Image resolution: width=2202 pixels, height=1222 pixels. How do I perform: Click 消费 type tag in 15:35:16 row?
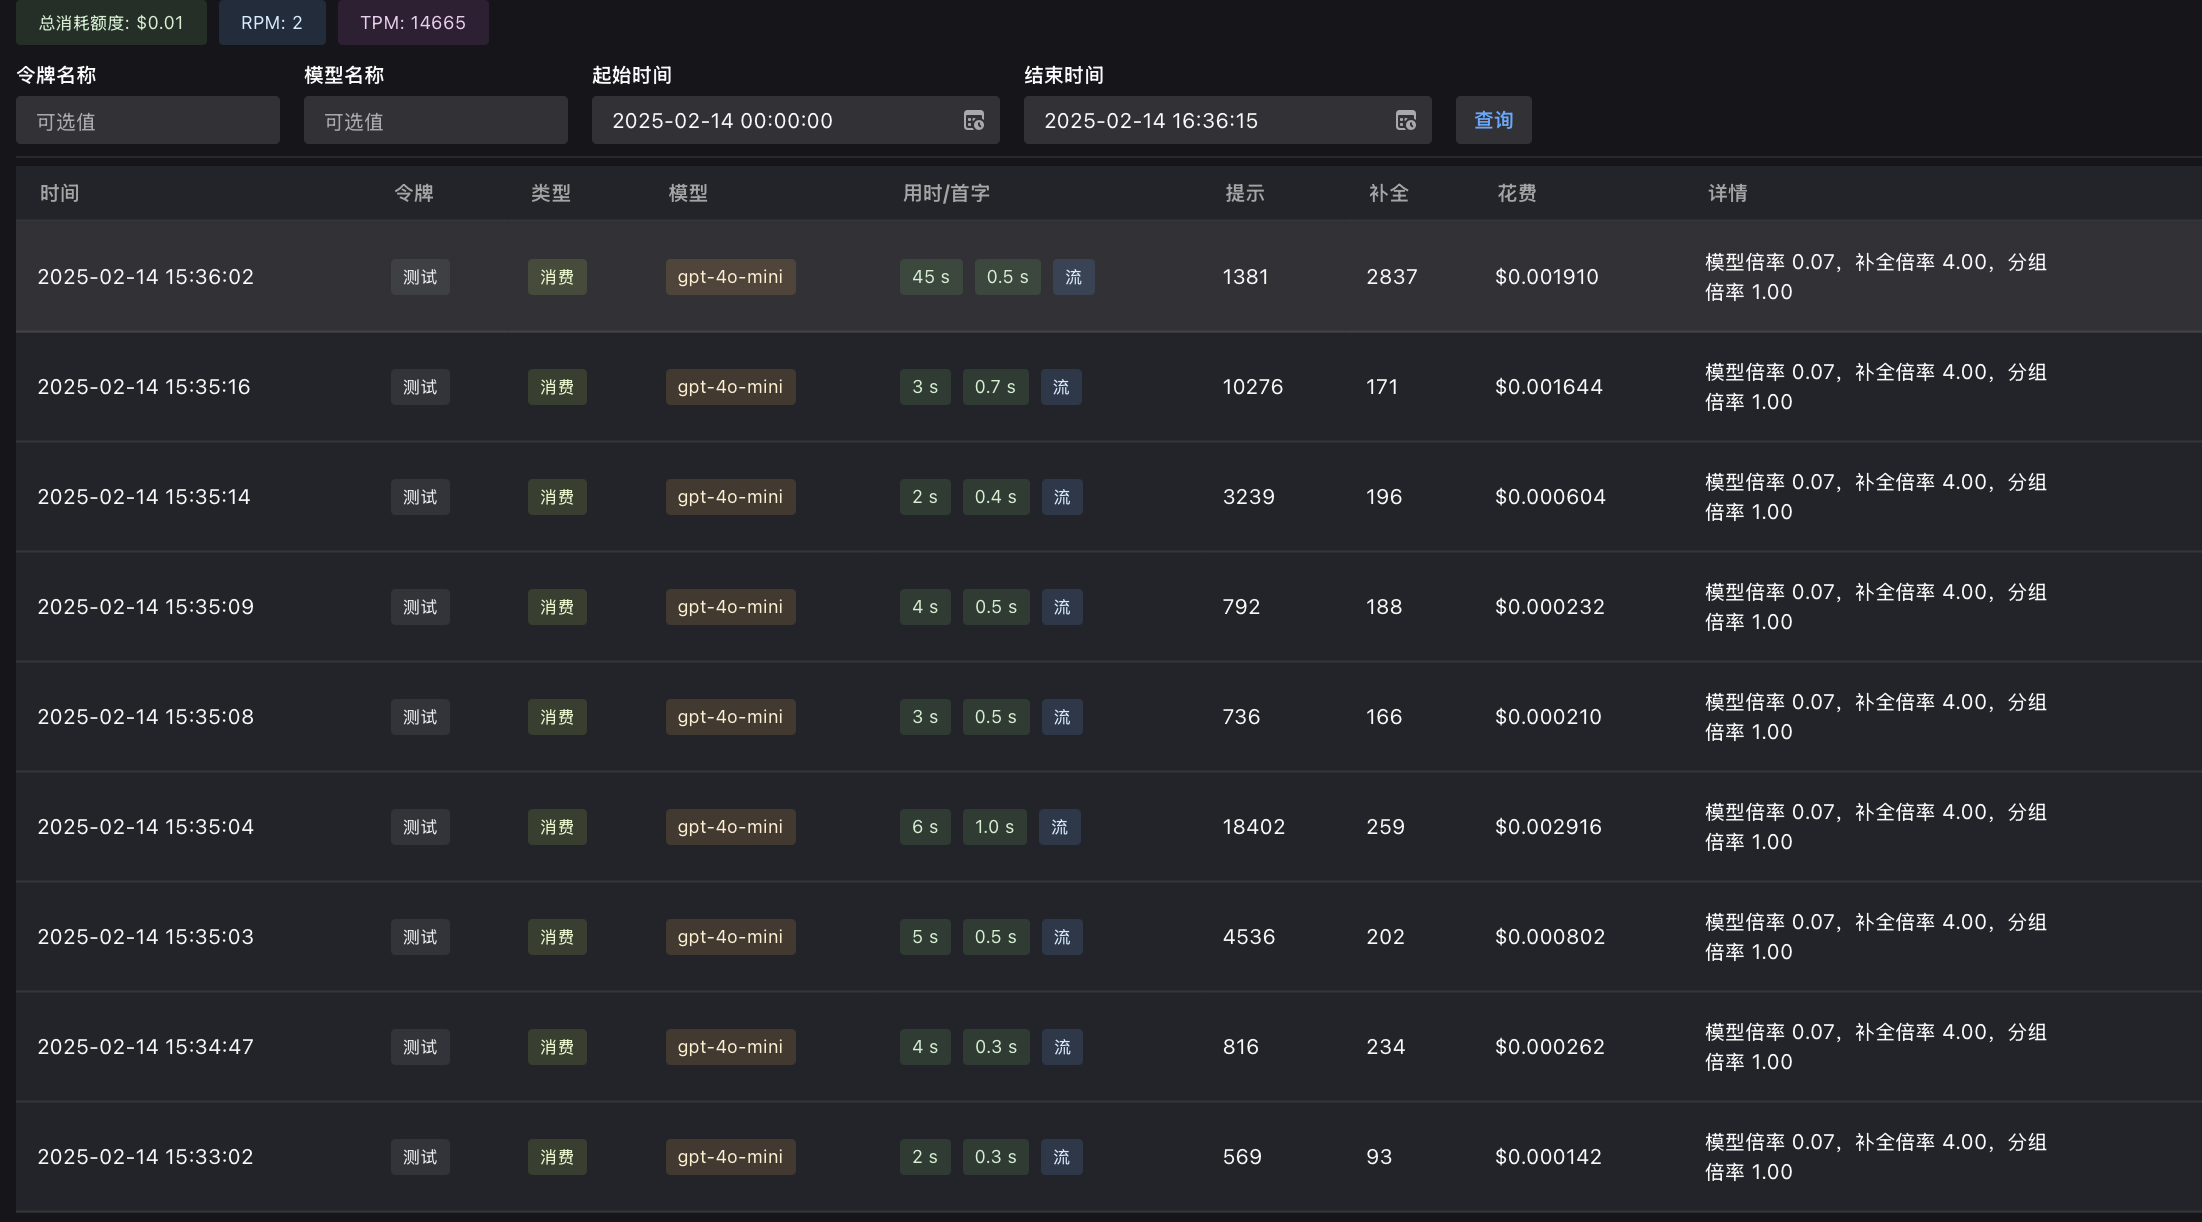click(x=557, y=387)
